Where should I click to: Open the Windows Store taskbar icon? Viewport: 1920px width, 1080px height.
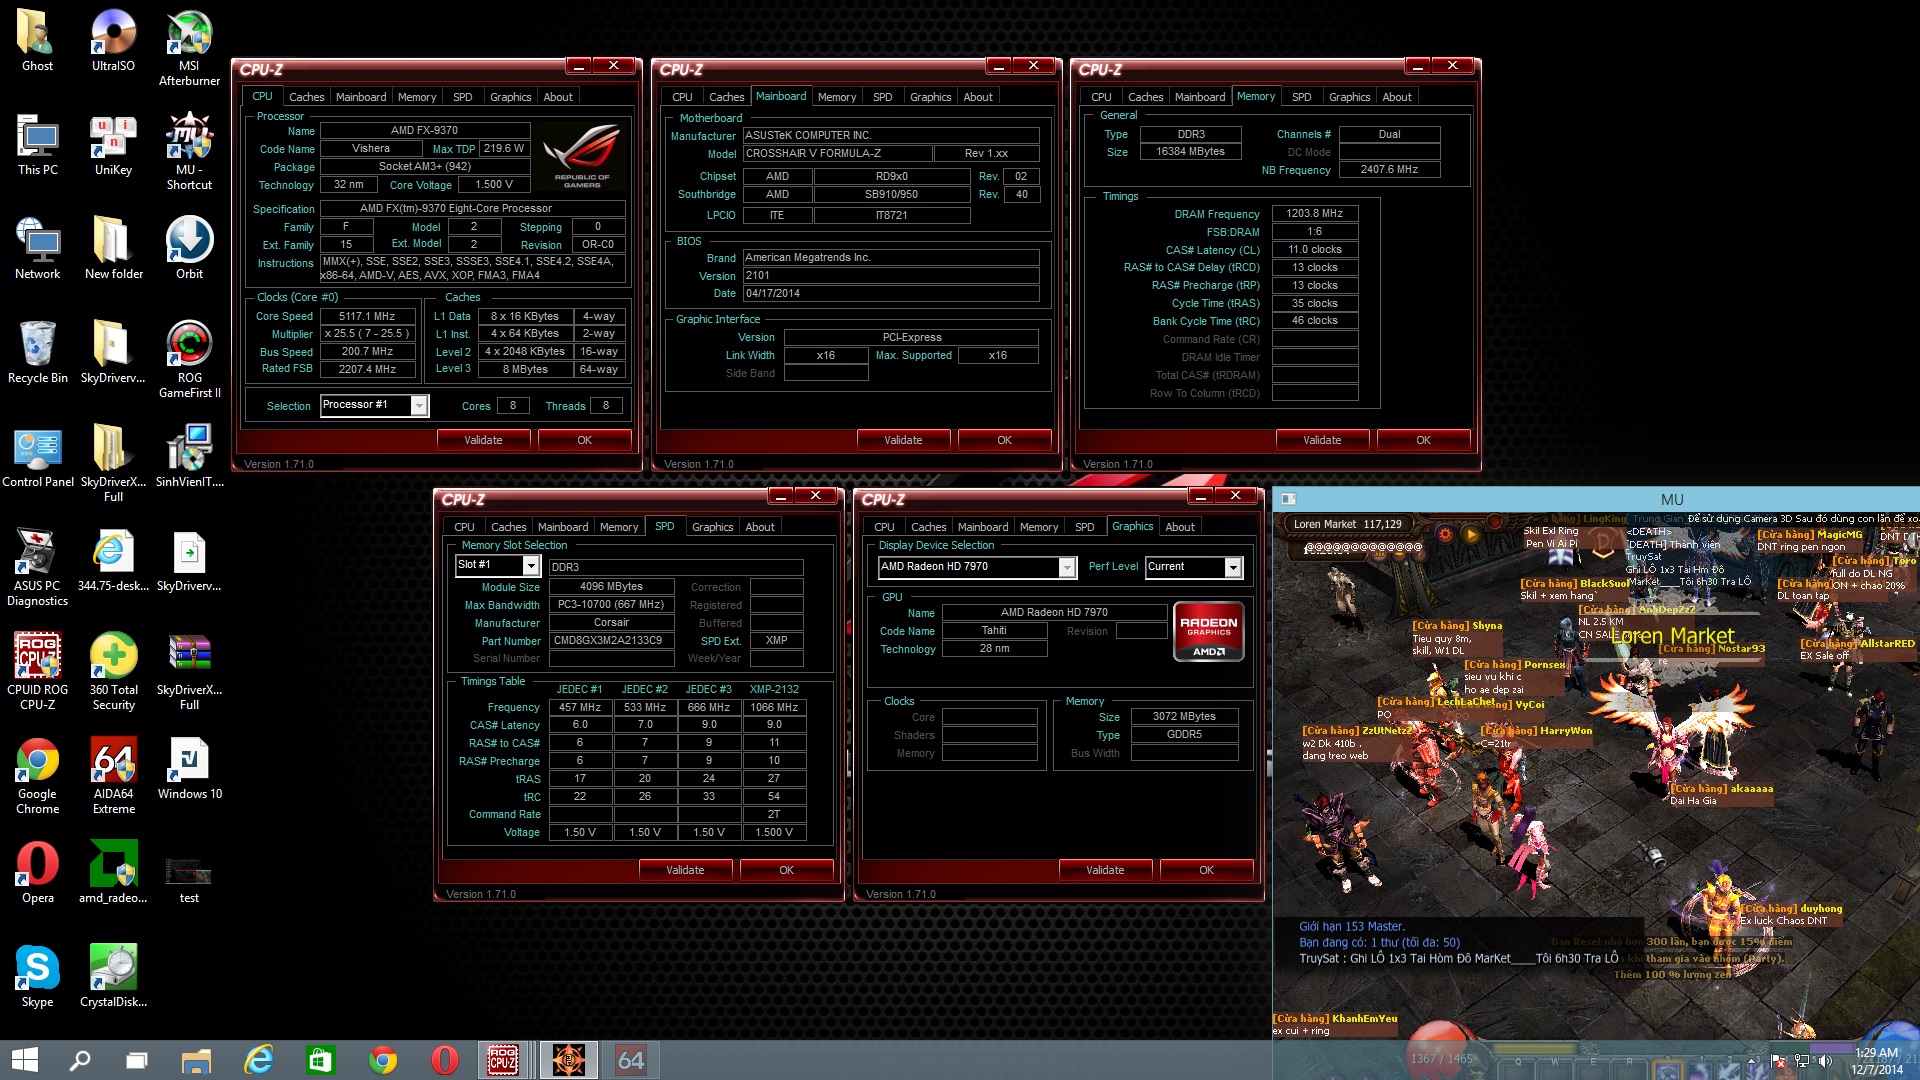tap(320, 1060)
